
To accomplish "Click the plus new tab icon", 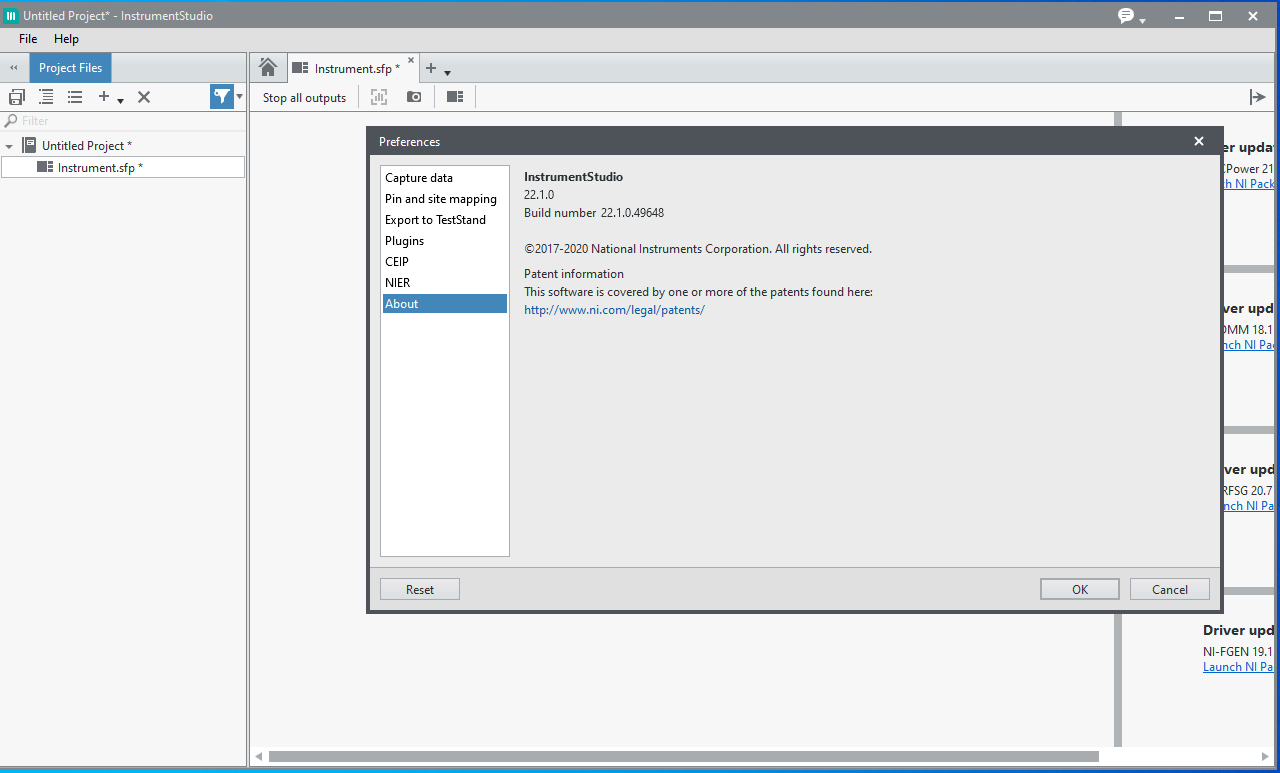I will 431,68.
